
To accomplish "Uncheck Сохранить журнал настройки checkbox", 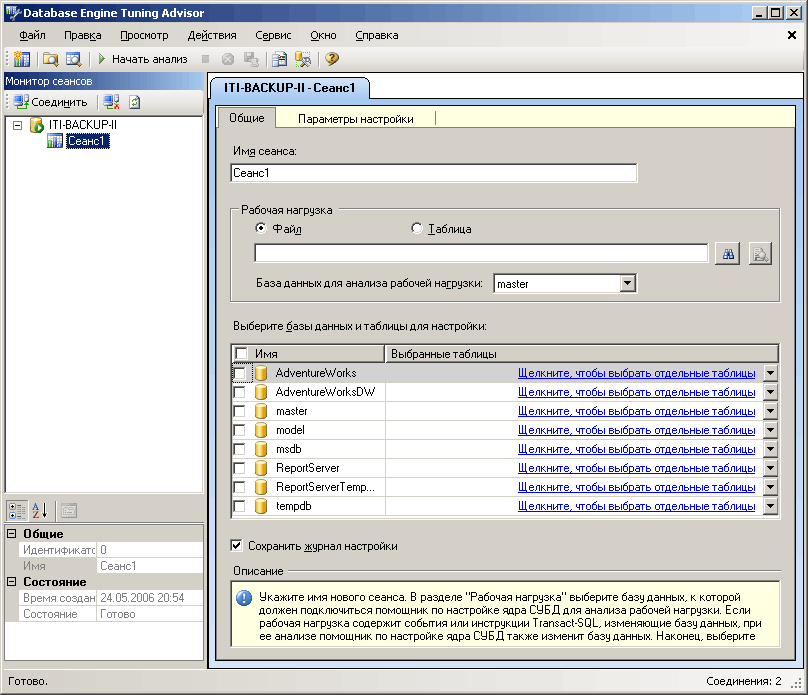I will (237, 546).
